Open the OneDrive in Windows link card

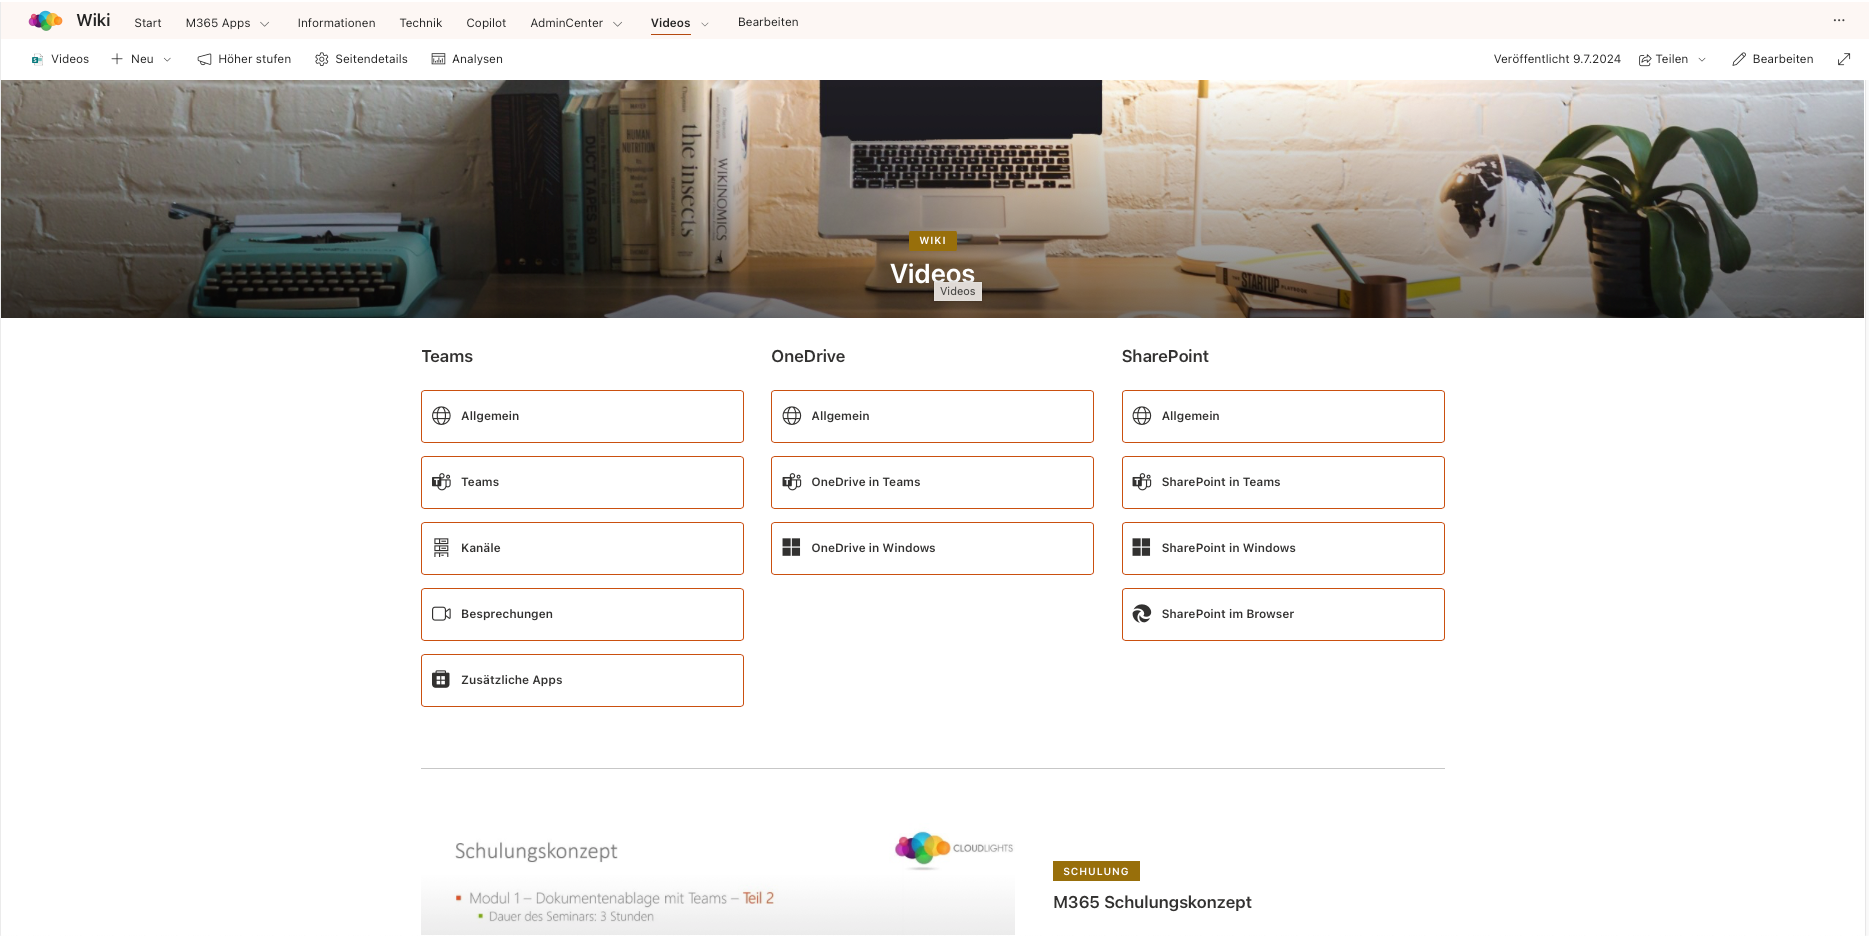pos(932,548)
